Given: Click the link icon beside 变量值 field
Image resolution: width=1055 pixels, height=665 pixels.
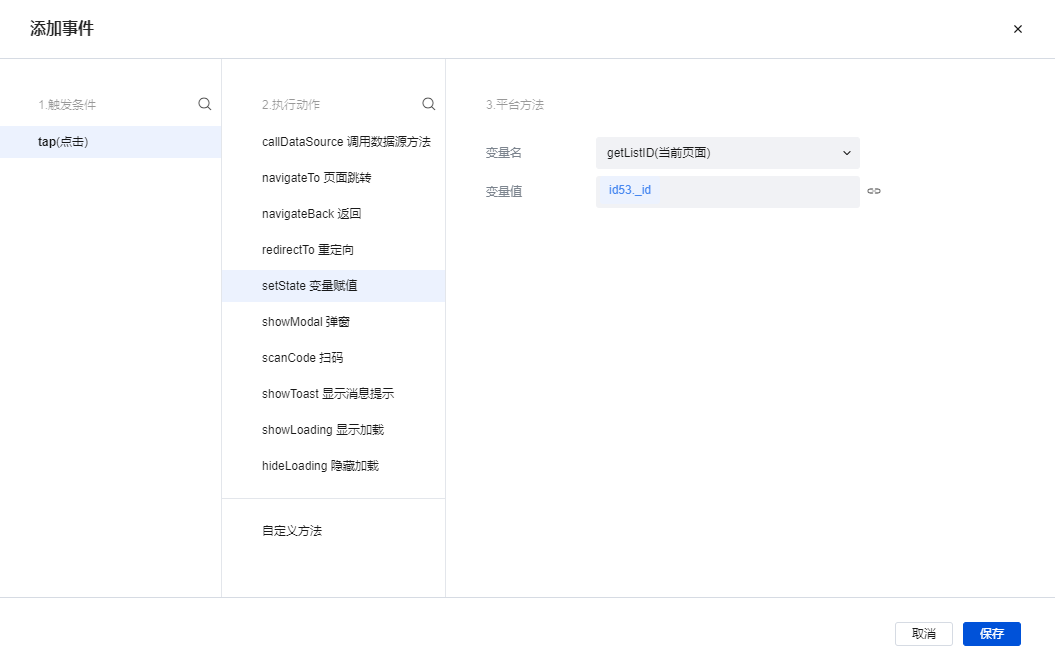Looking at the screenshot, I should point(874,191).
